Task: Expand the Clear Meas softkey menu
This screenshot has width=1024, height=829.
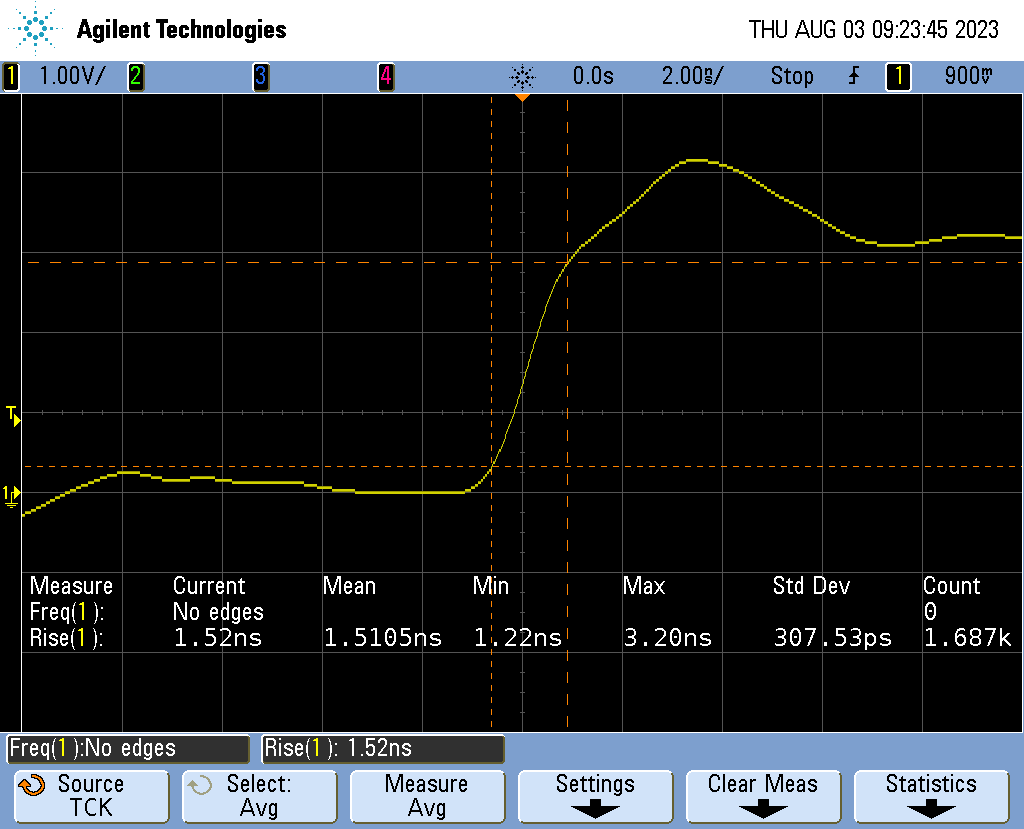Action: 762,796
